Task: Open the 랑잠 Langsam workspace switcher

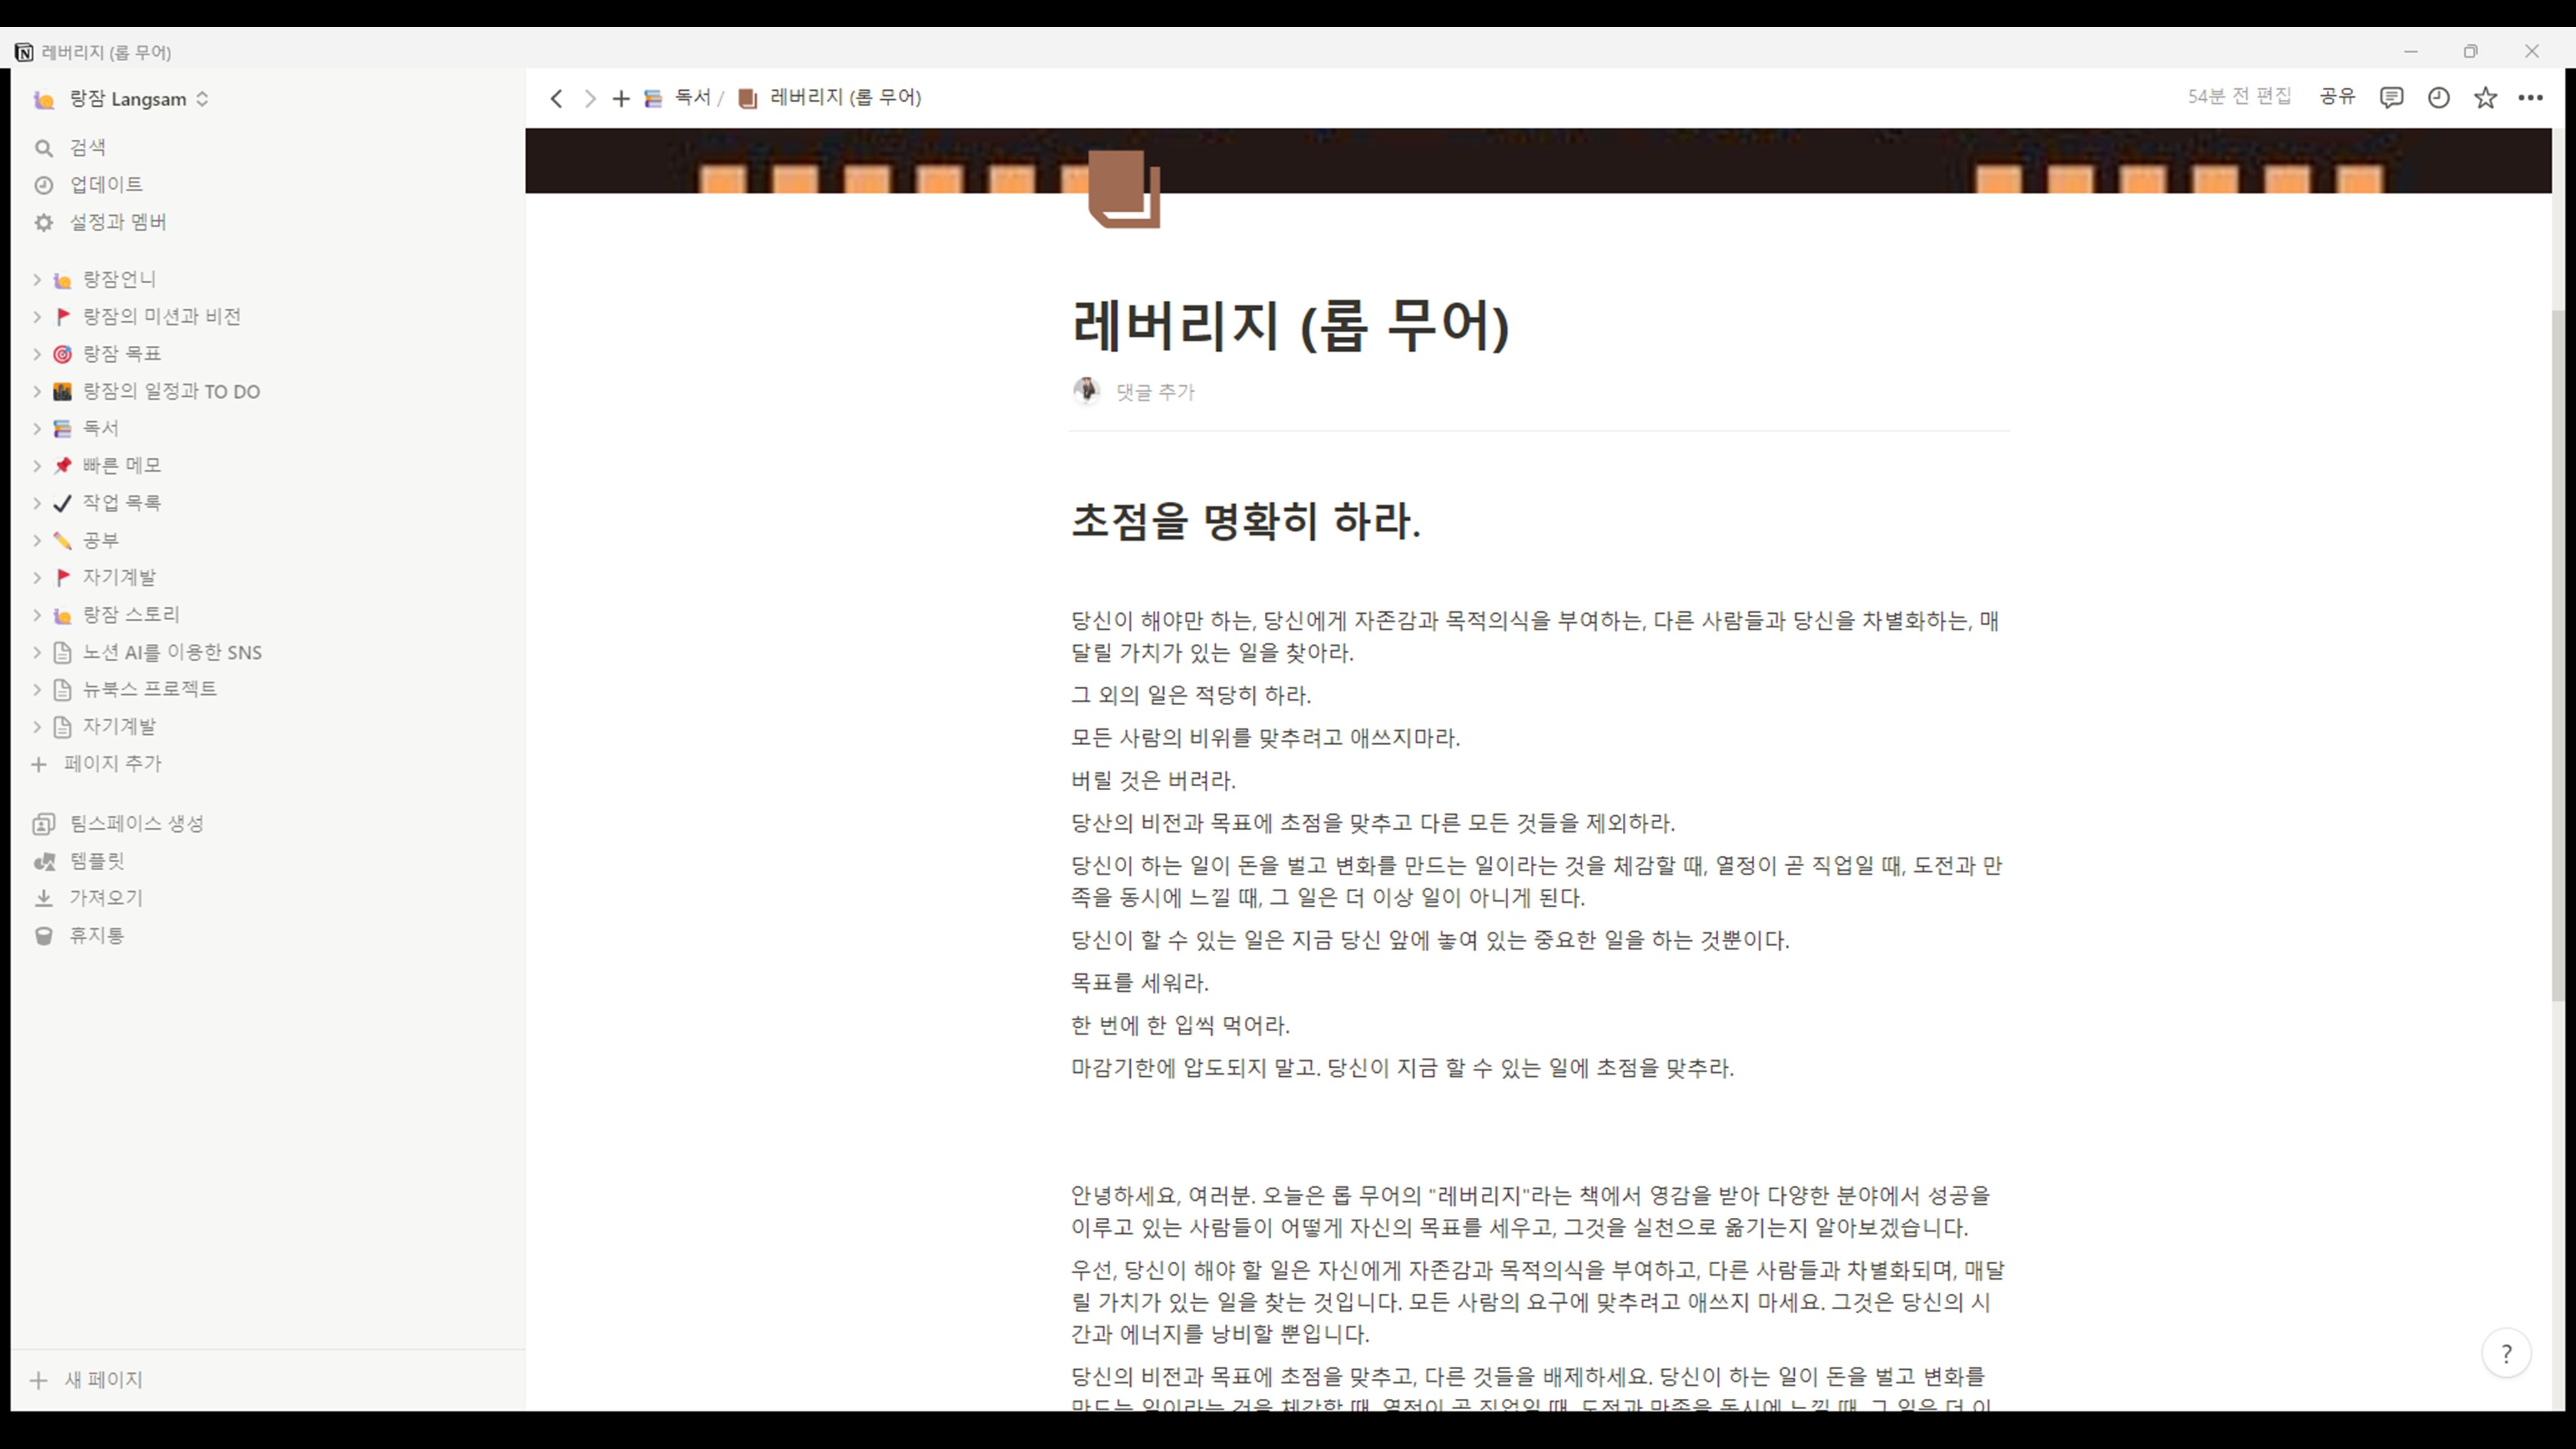Action: point(127,99)
